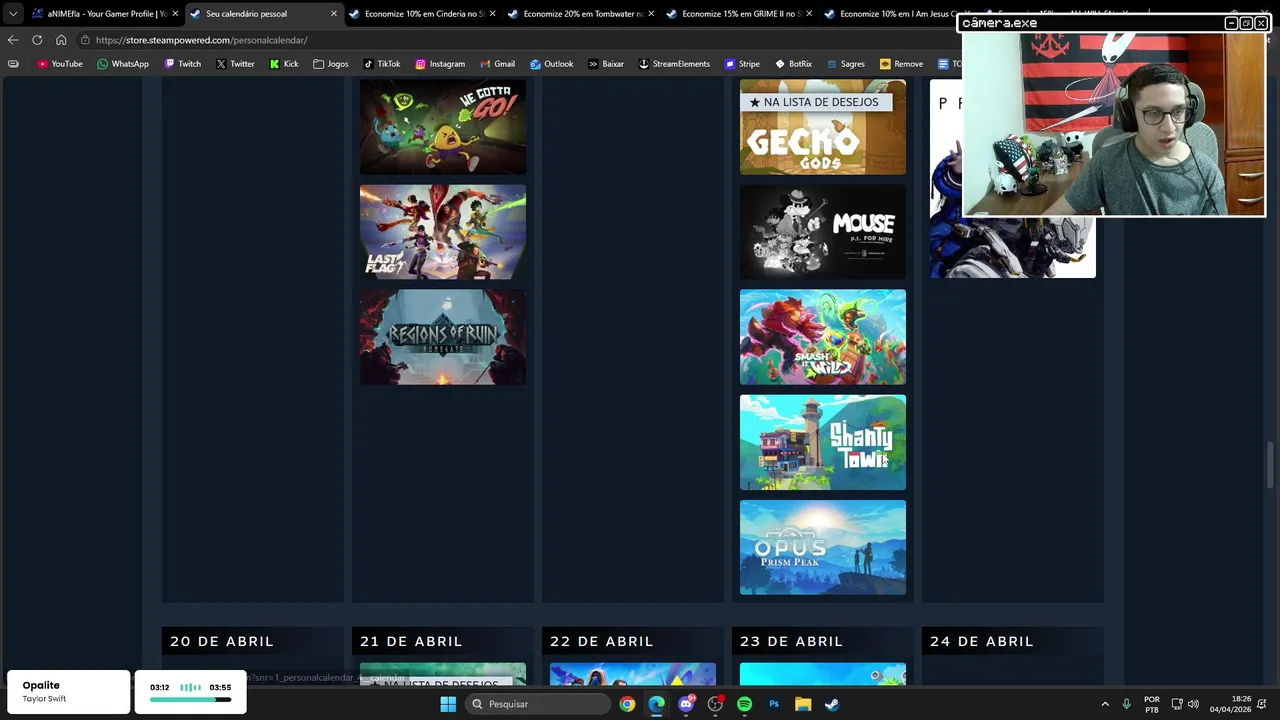The image size is (1280, 720).
Task: Open Photoshop from the taskbar
Action: pyautogui.click(x=774, y=704)
